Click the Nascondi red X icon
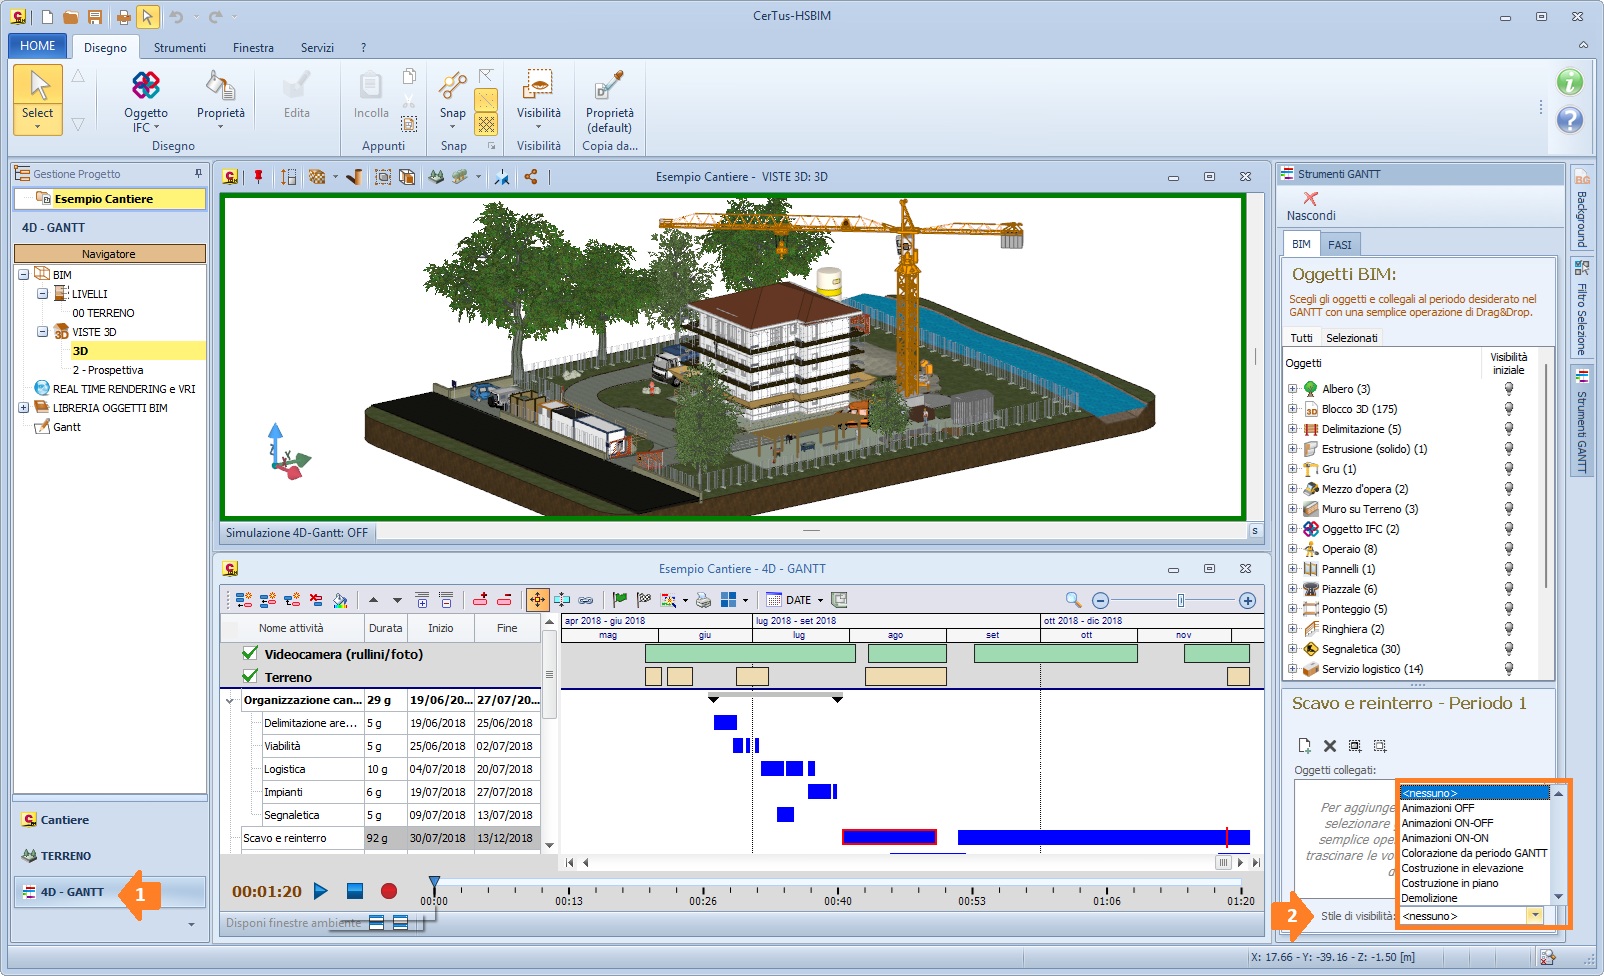This screenshot has width=1604, height=976. point(1310,199)
